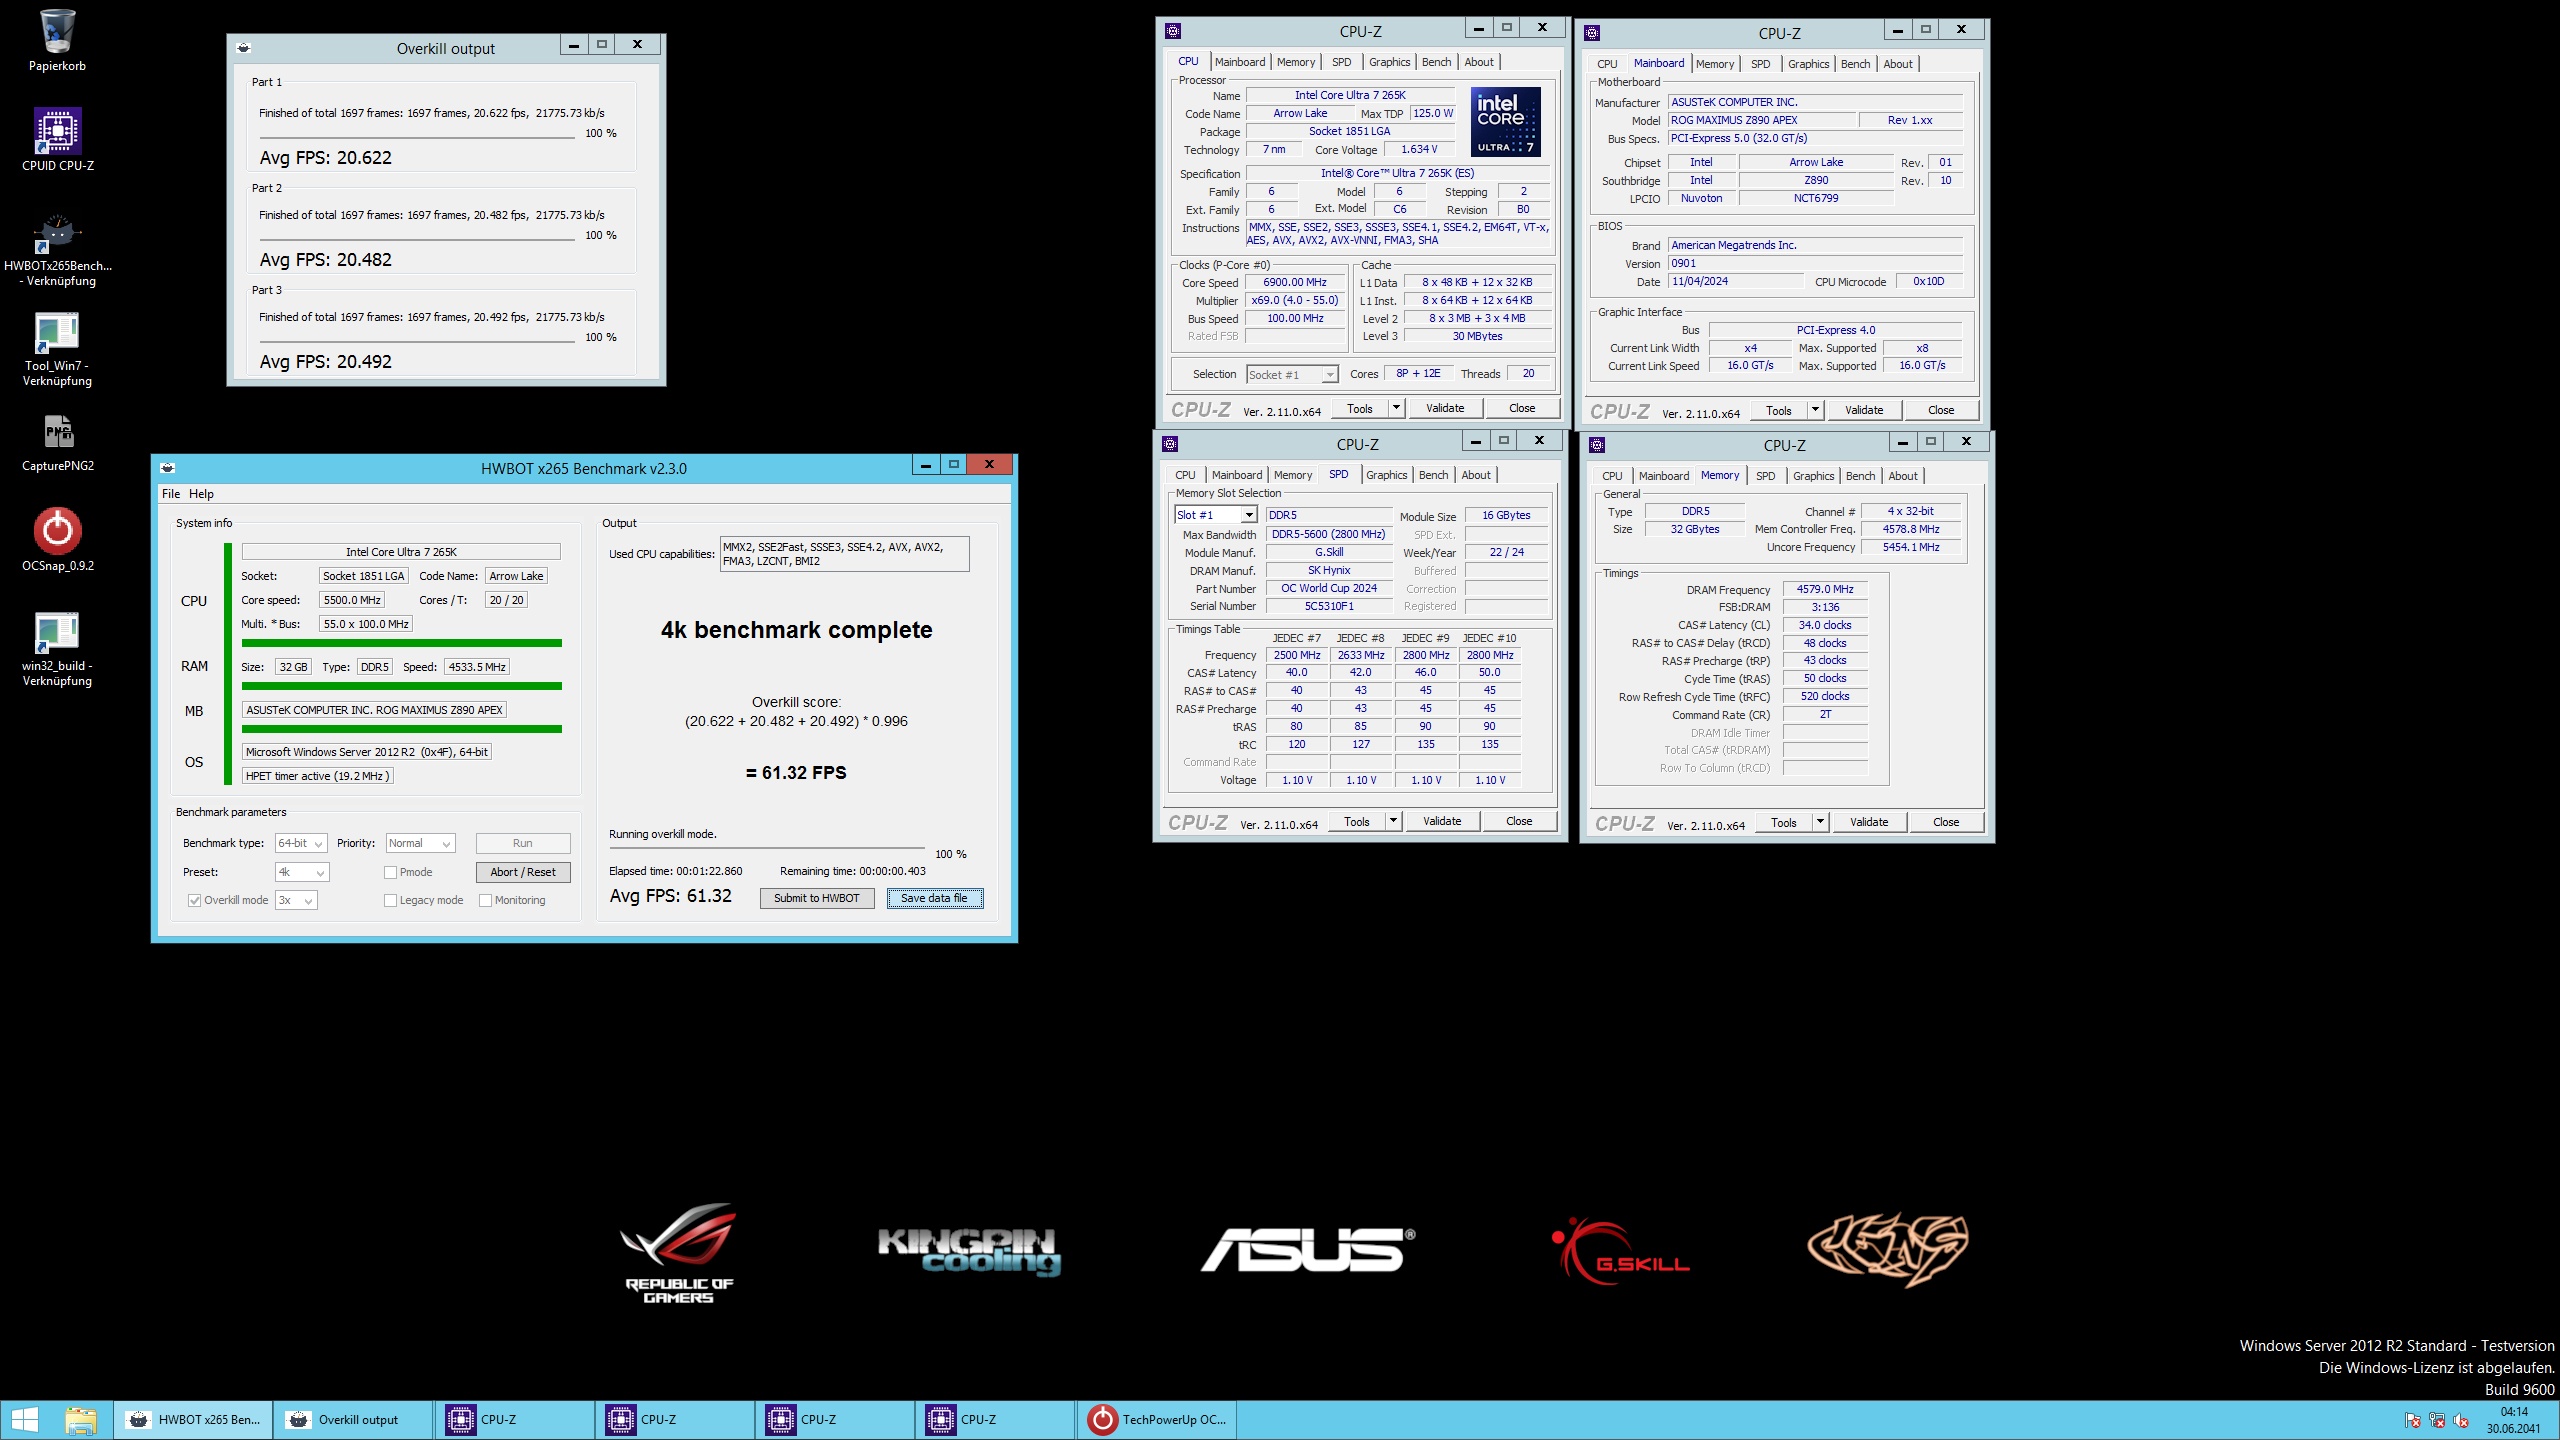Open HWBOTx265Bench desktop shortcut icon
Screen dimensions: 2560x1440
(x=57, y=249)
